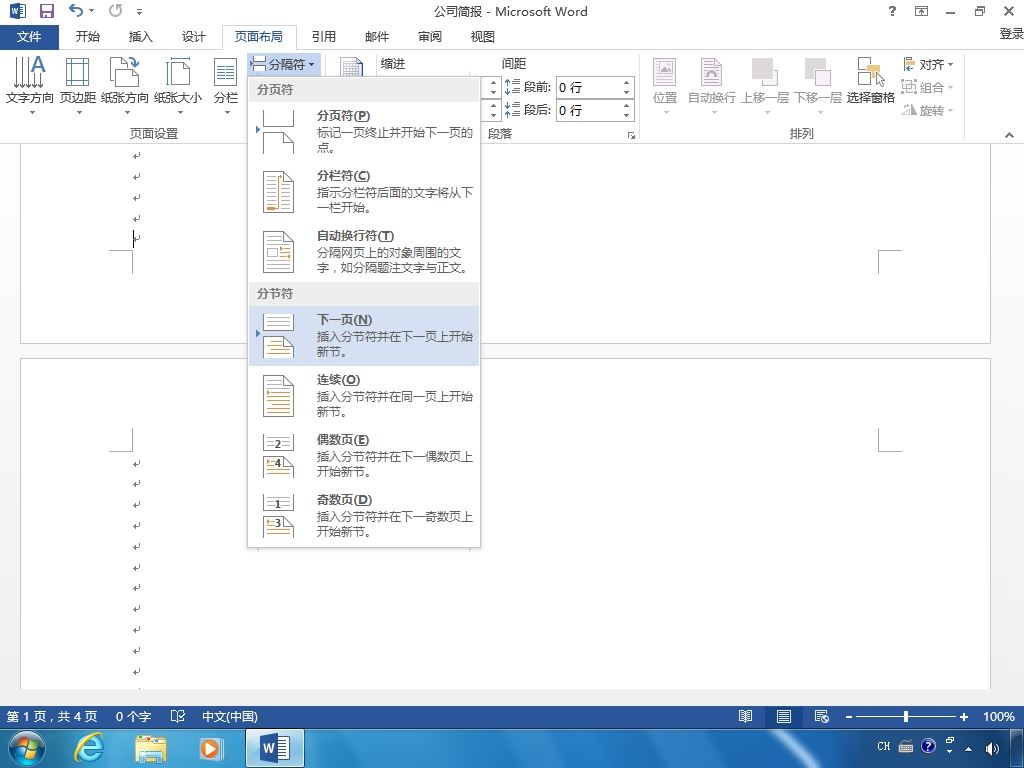Switch to the 开始 home tab
The image size is (1024, 768).
(x=88, y=37)
